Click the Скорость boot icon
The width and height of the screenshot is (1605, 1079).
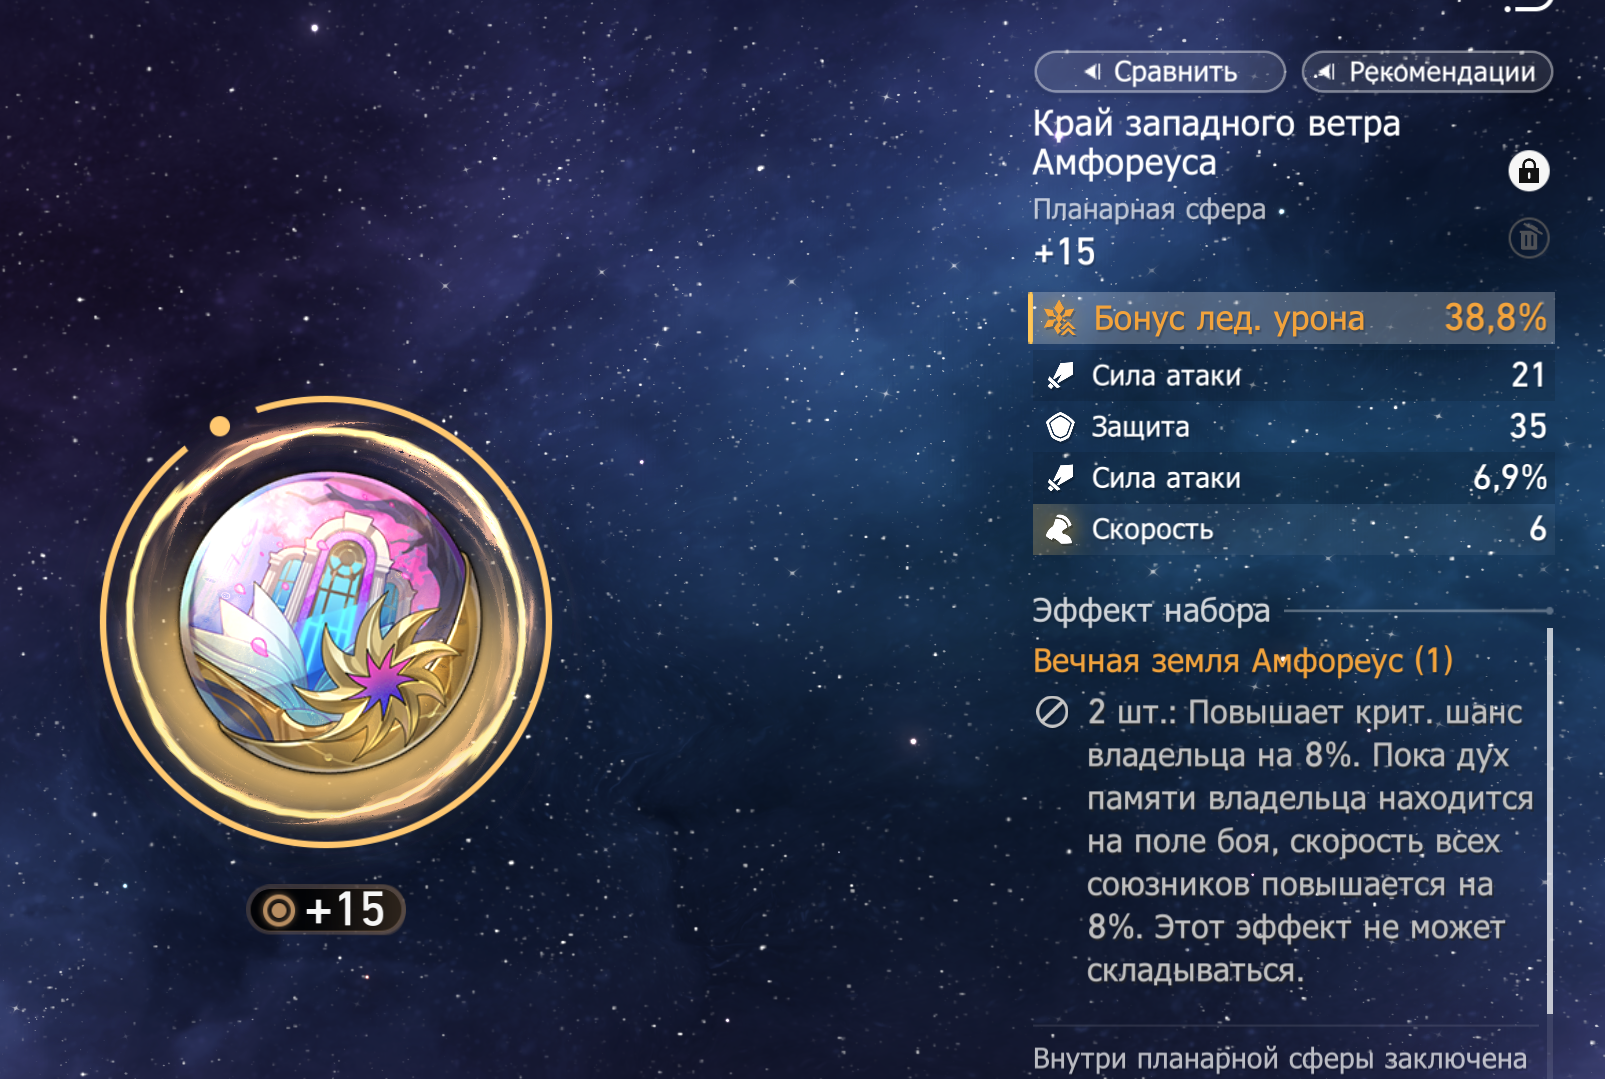[1059, 529]
